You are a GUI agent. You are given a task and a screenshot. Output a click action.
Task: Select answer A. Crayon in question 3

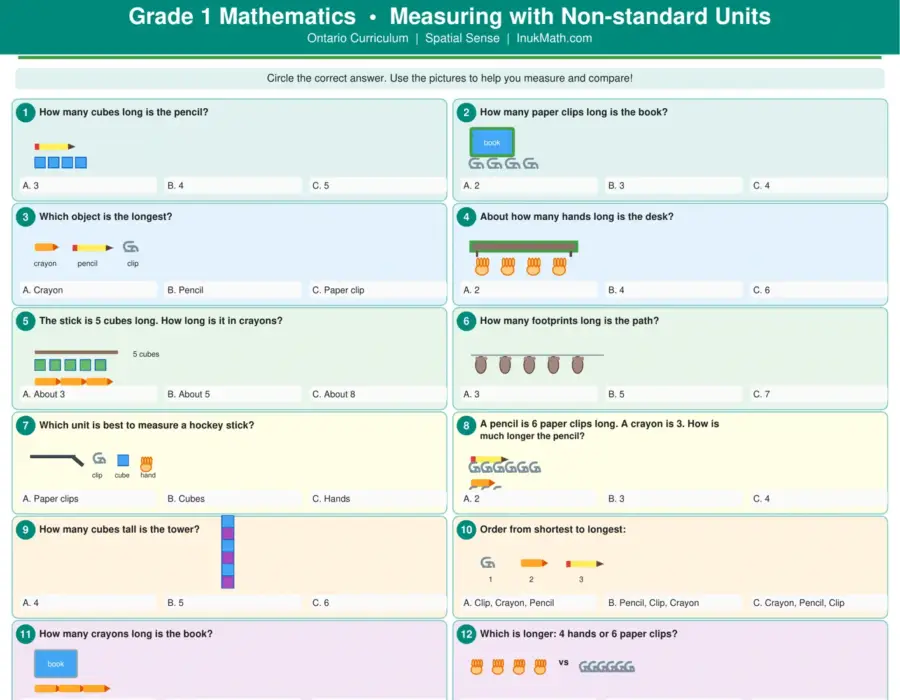click(x=87, y=290)
